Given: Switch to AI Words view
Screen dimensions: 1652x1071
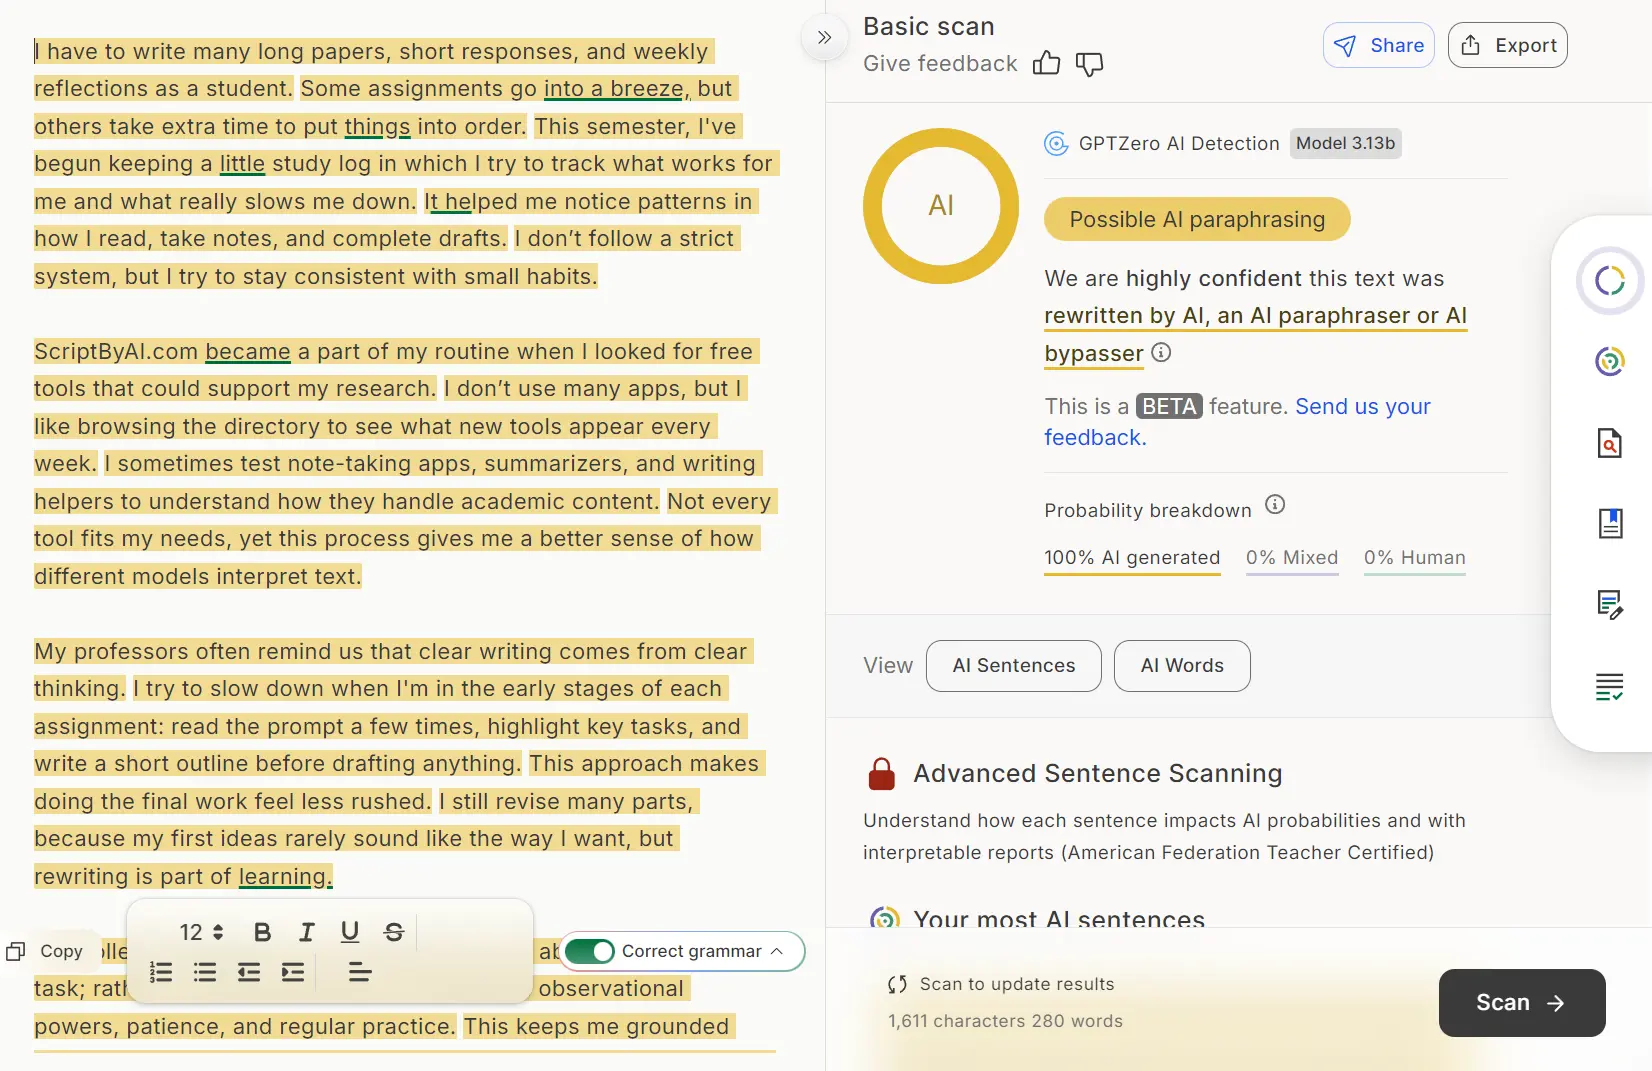Looking at the screenshot, I should pyautogui.click(x=1181, y=666).
